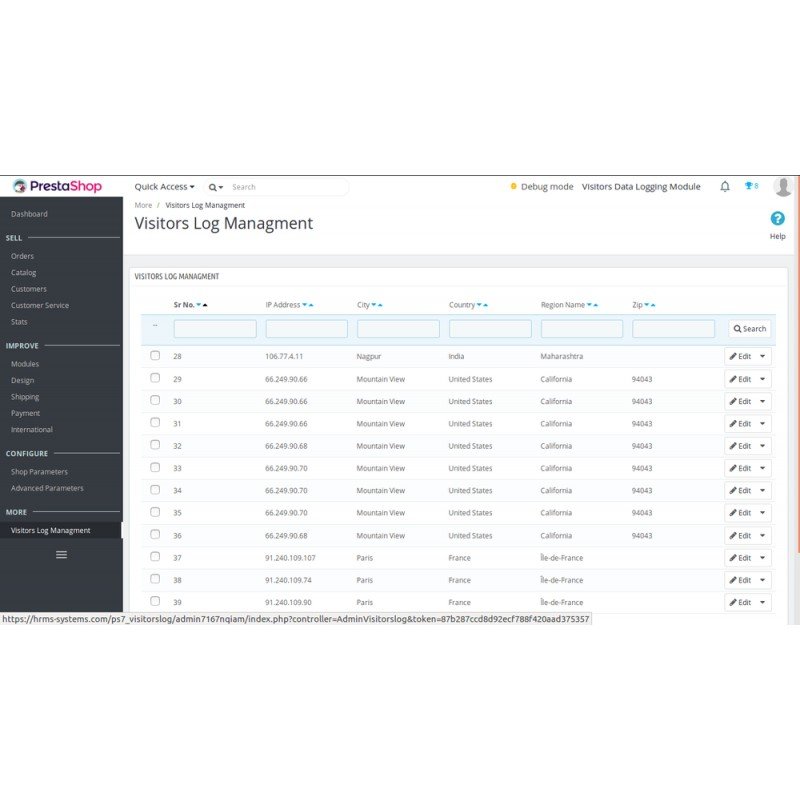Open the Orders menu item
The image size is (800, 800).
click(x=22, y=256)
